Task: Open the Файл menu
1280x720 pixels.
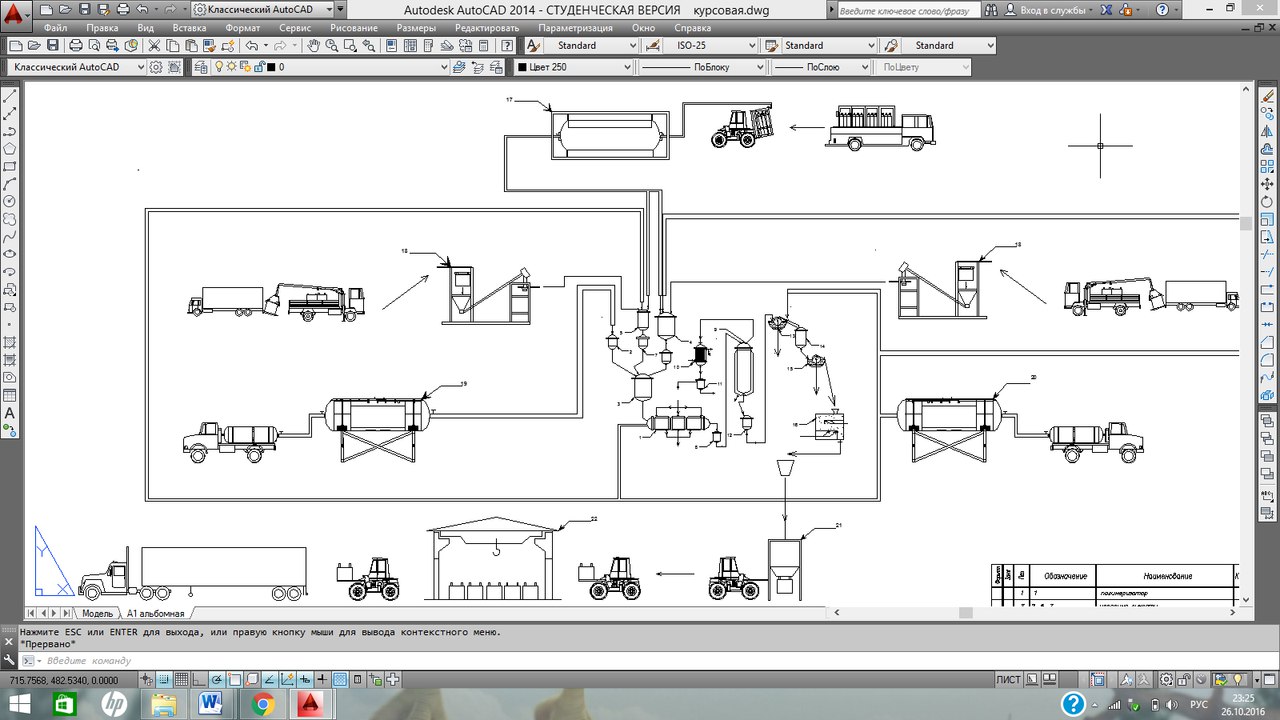Action: [54, 28]
